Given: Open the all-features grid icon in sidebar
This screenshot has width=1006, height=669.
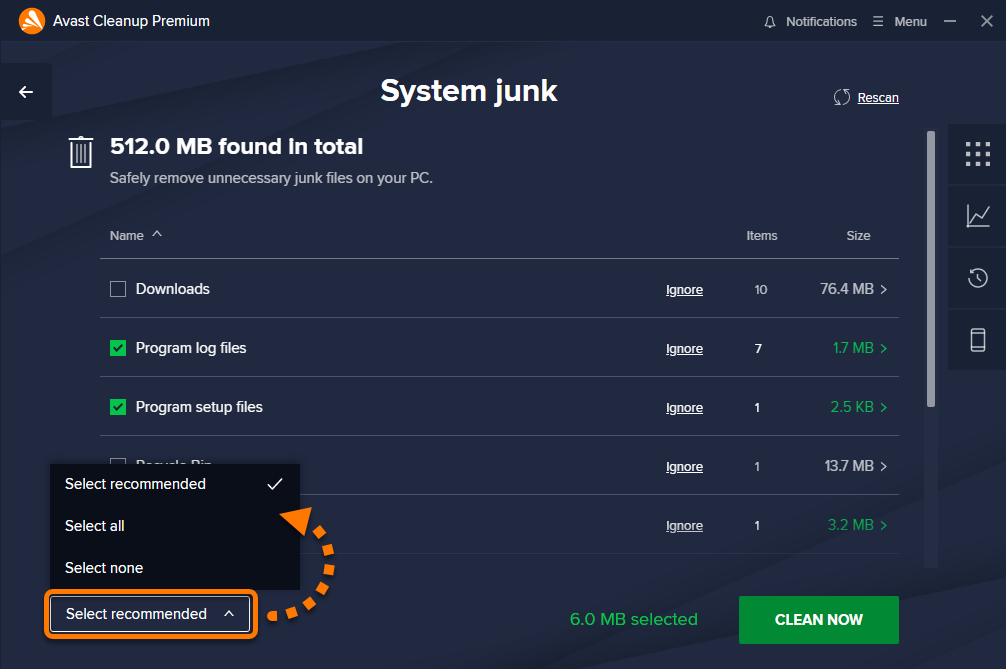Looking at the screenshot, I should click(x=978, y=154).
